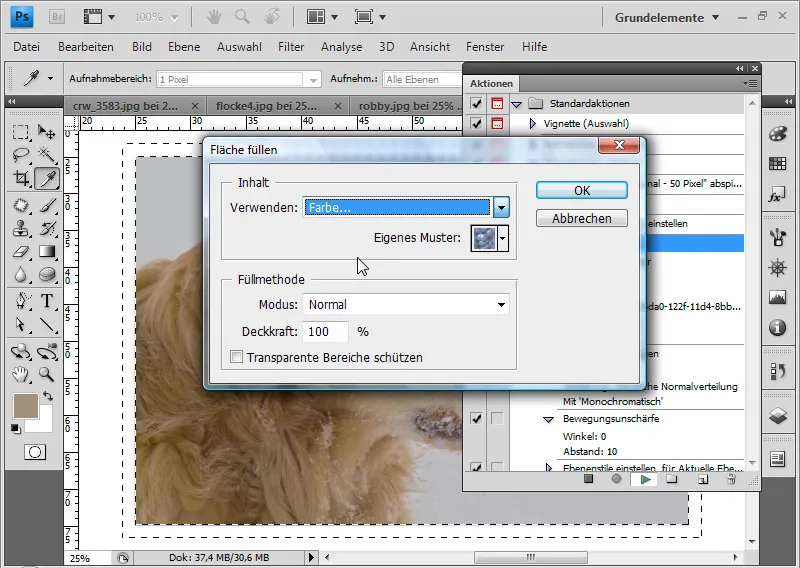Swap foreground and background colors

pos(48,396)
